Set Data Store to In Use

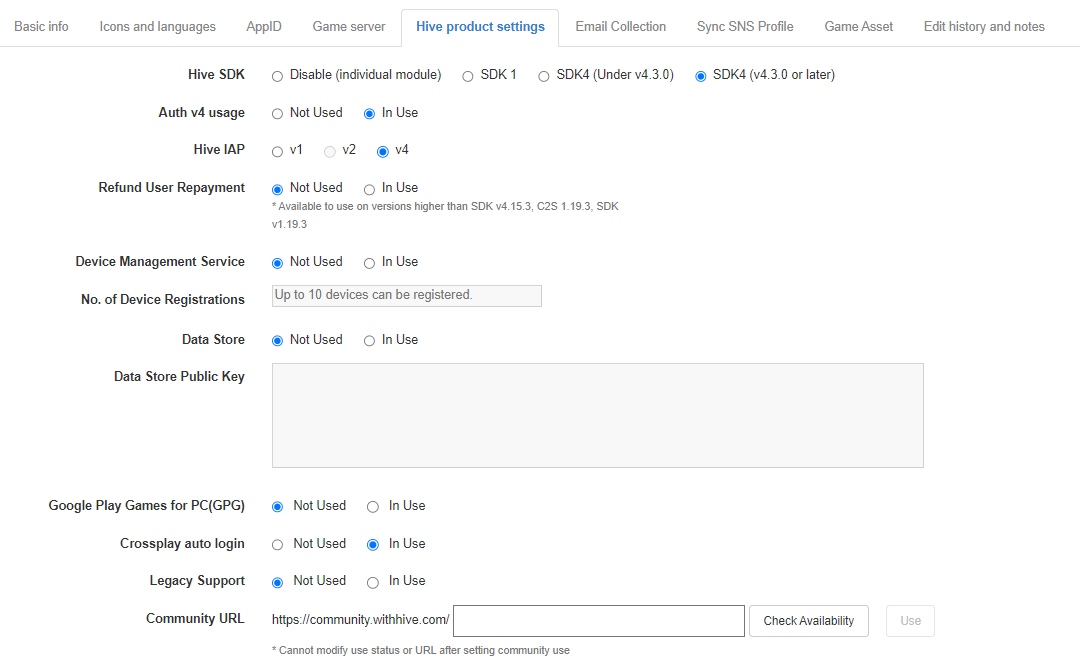(x=369, y=341)
